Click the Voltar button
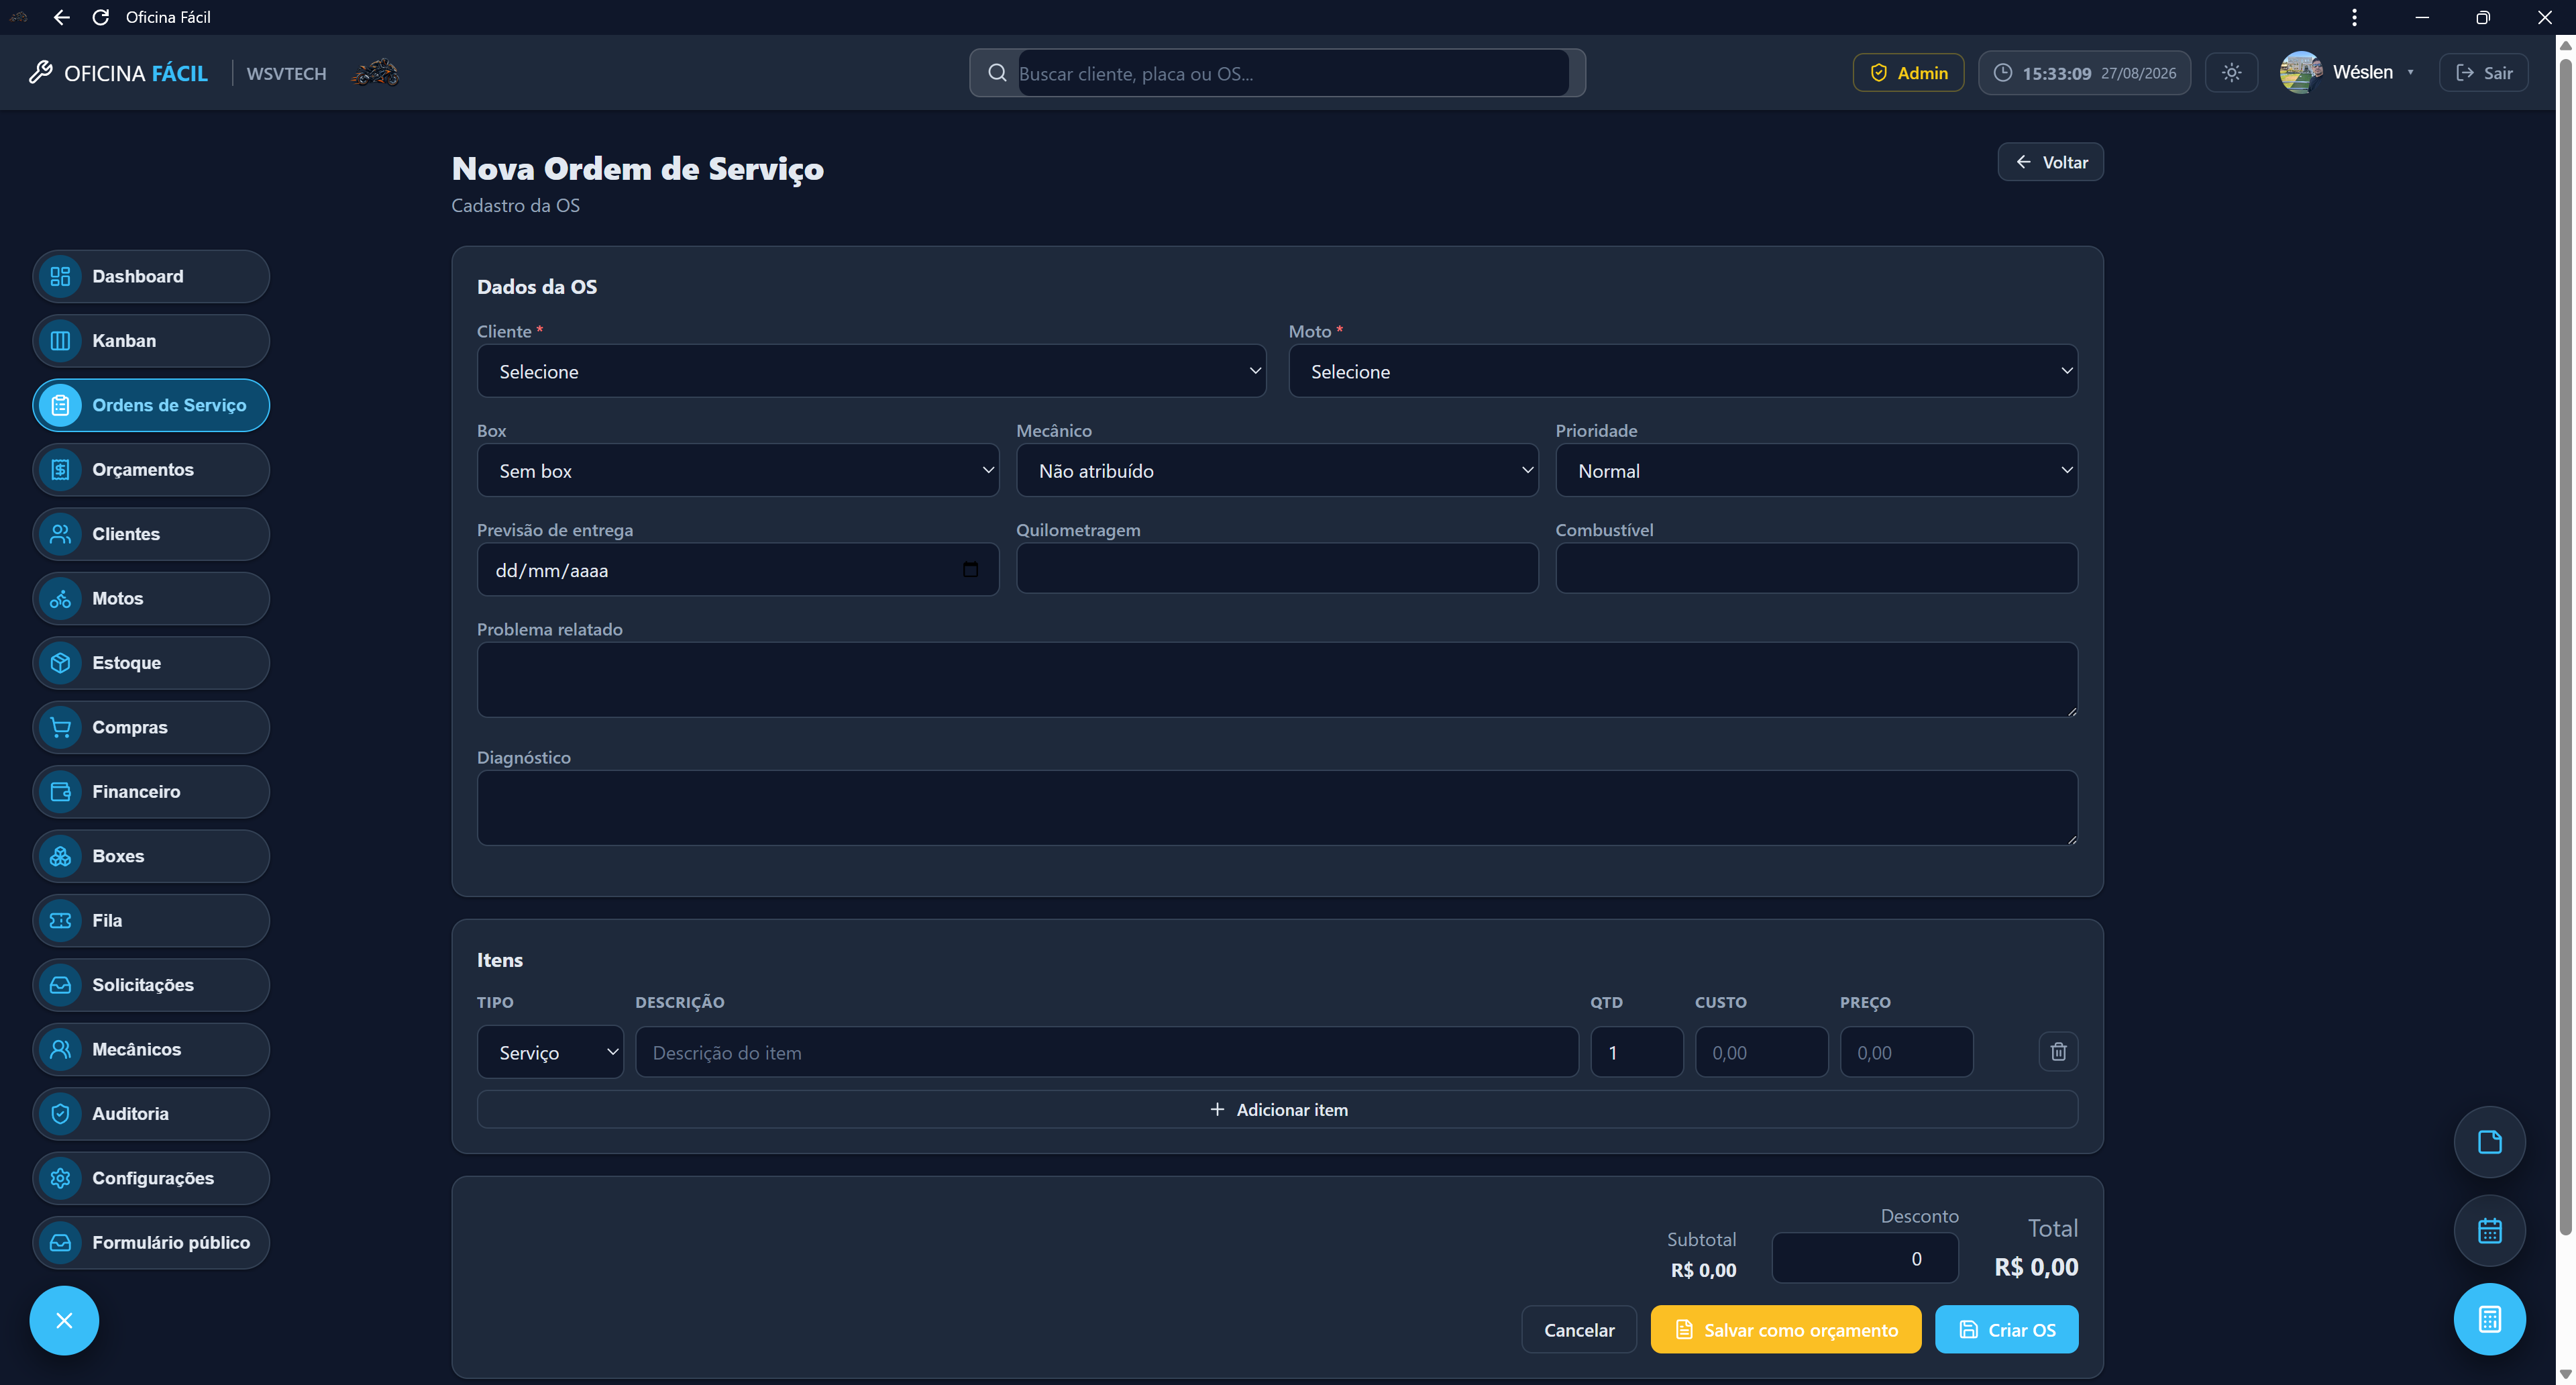2576x1385 pixels. pyautogui.click(x=2050, y=162)
